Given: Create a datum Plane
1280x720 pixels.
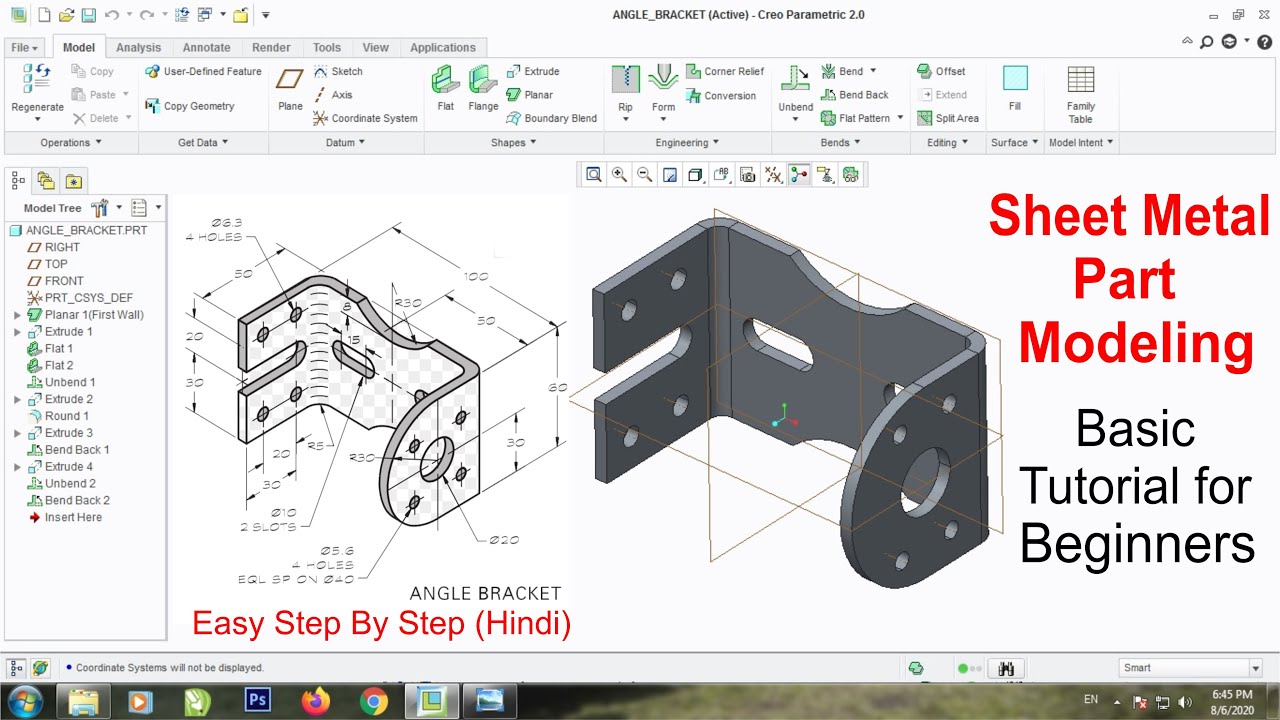Looking at the screenshot, I should 290,90.
